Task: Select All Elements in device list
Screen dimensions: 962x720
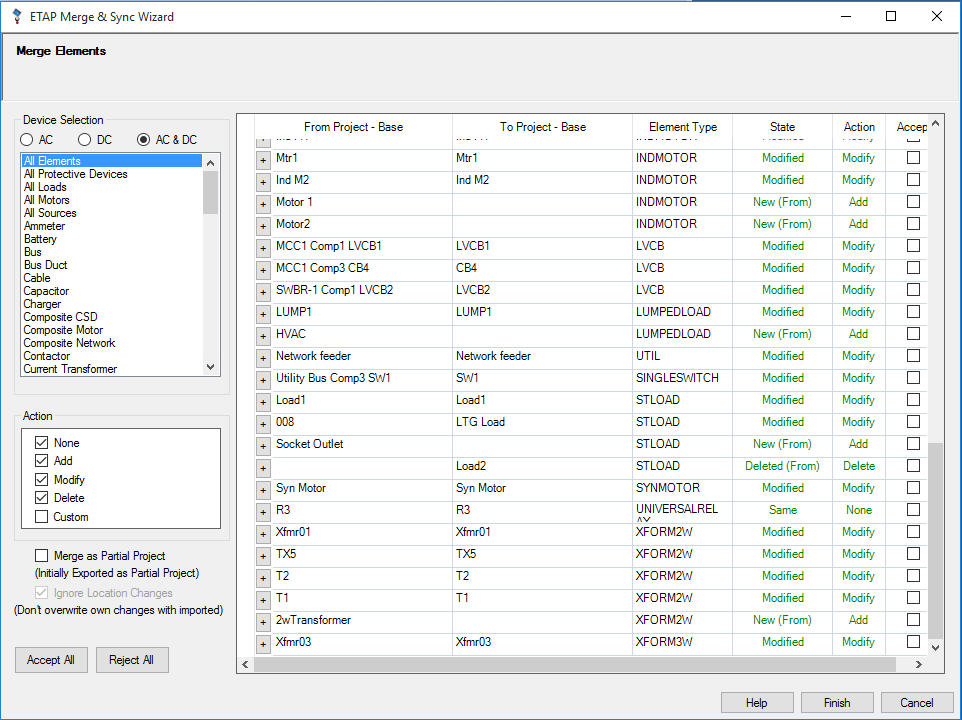Action: [x=112, y=161]
